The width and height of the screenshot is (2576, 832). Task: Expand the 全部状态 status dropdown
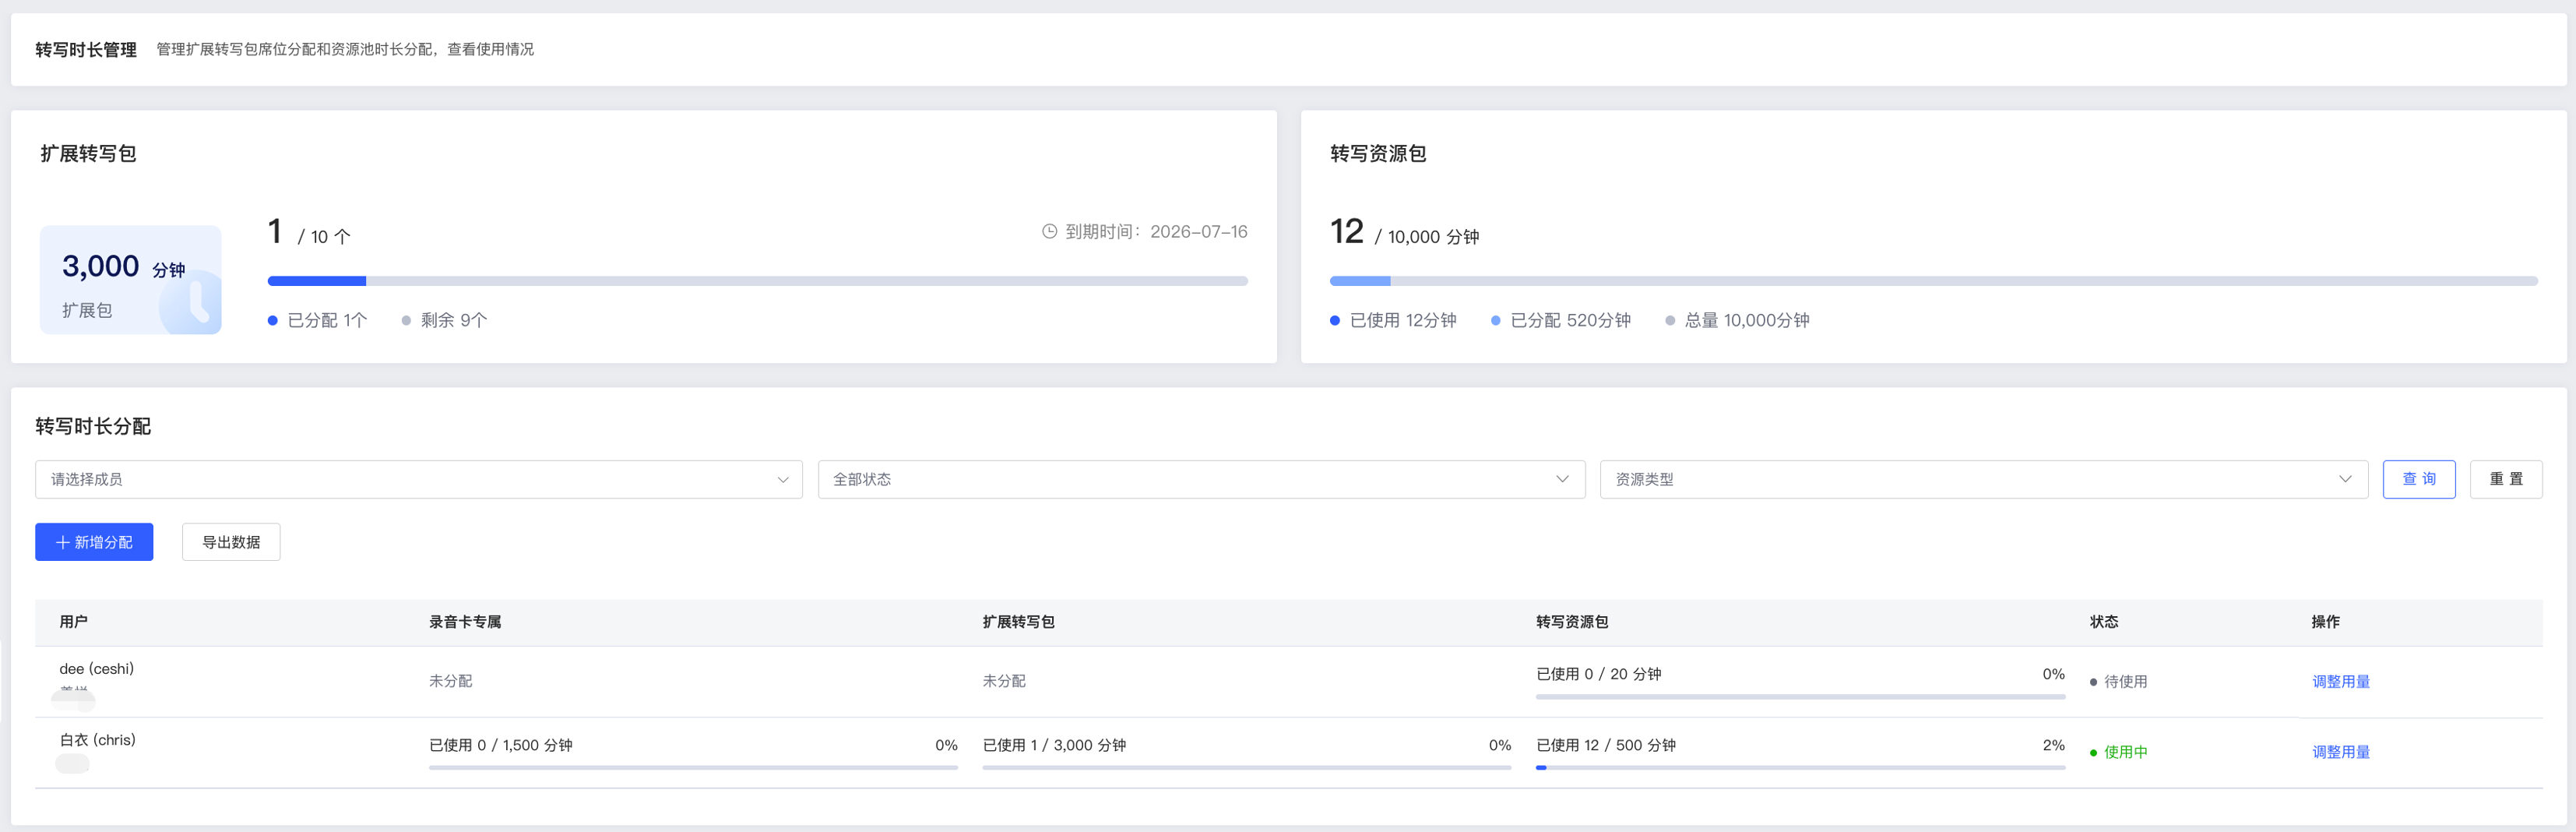(x=1201, y=479)
